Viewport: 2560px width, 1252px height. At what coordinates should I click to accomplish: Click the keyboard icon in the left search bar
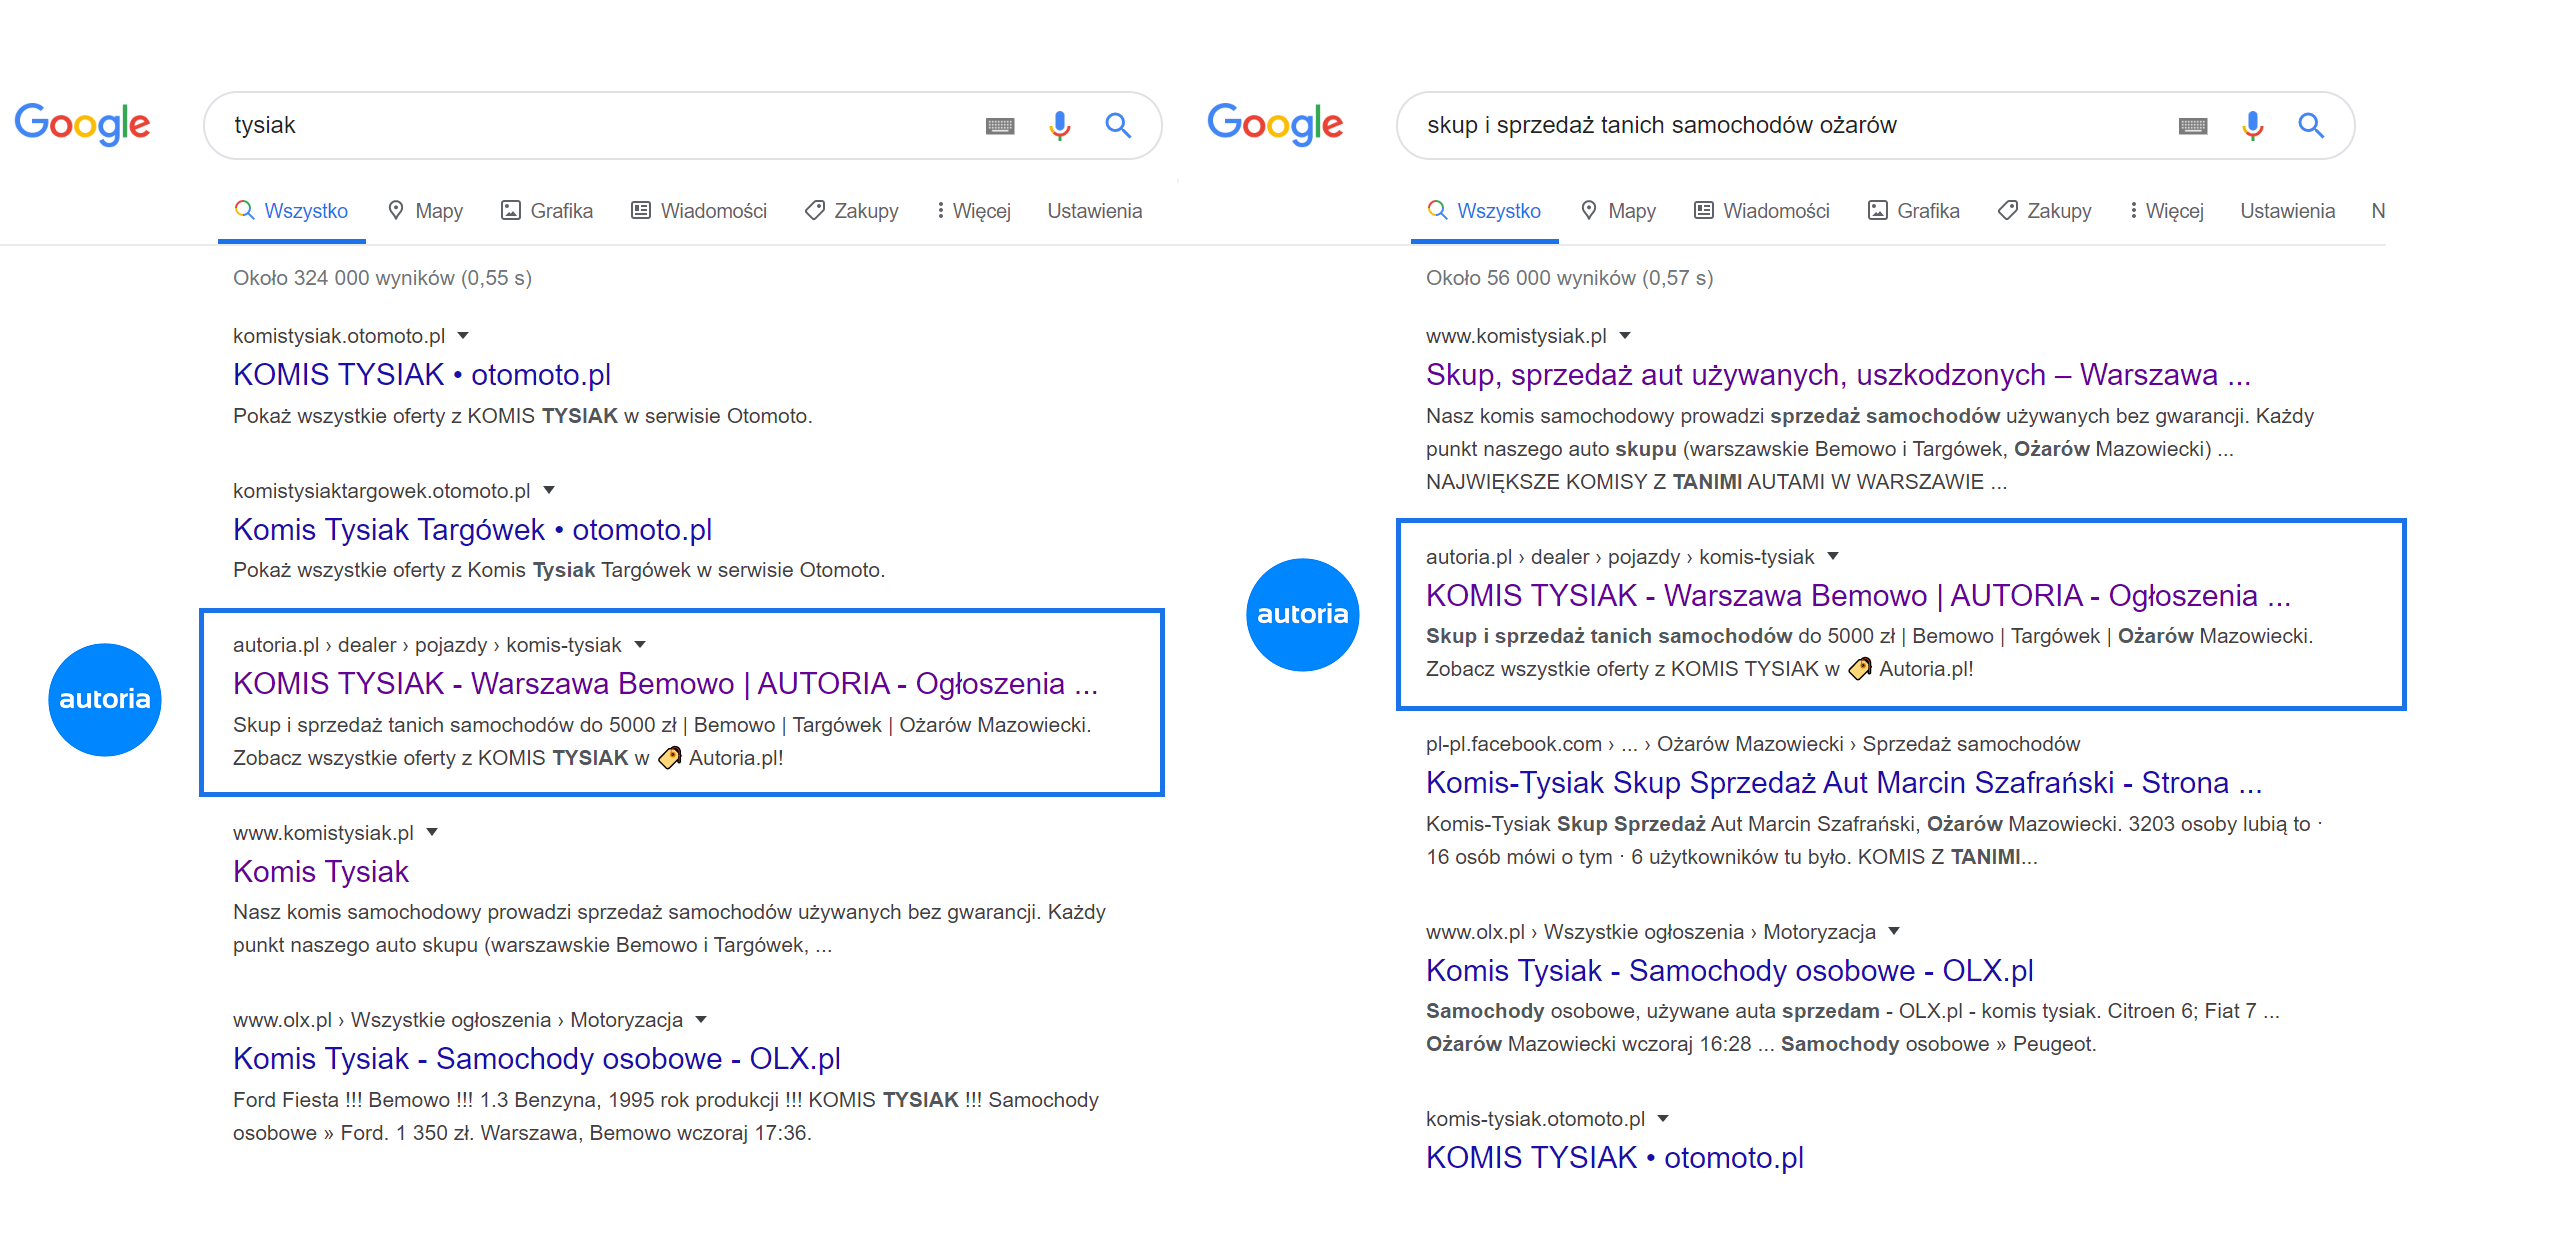pyautogui.click(x=999, y=125)
